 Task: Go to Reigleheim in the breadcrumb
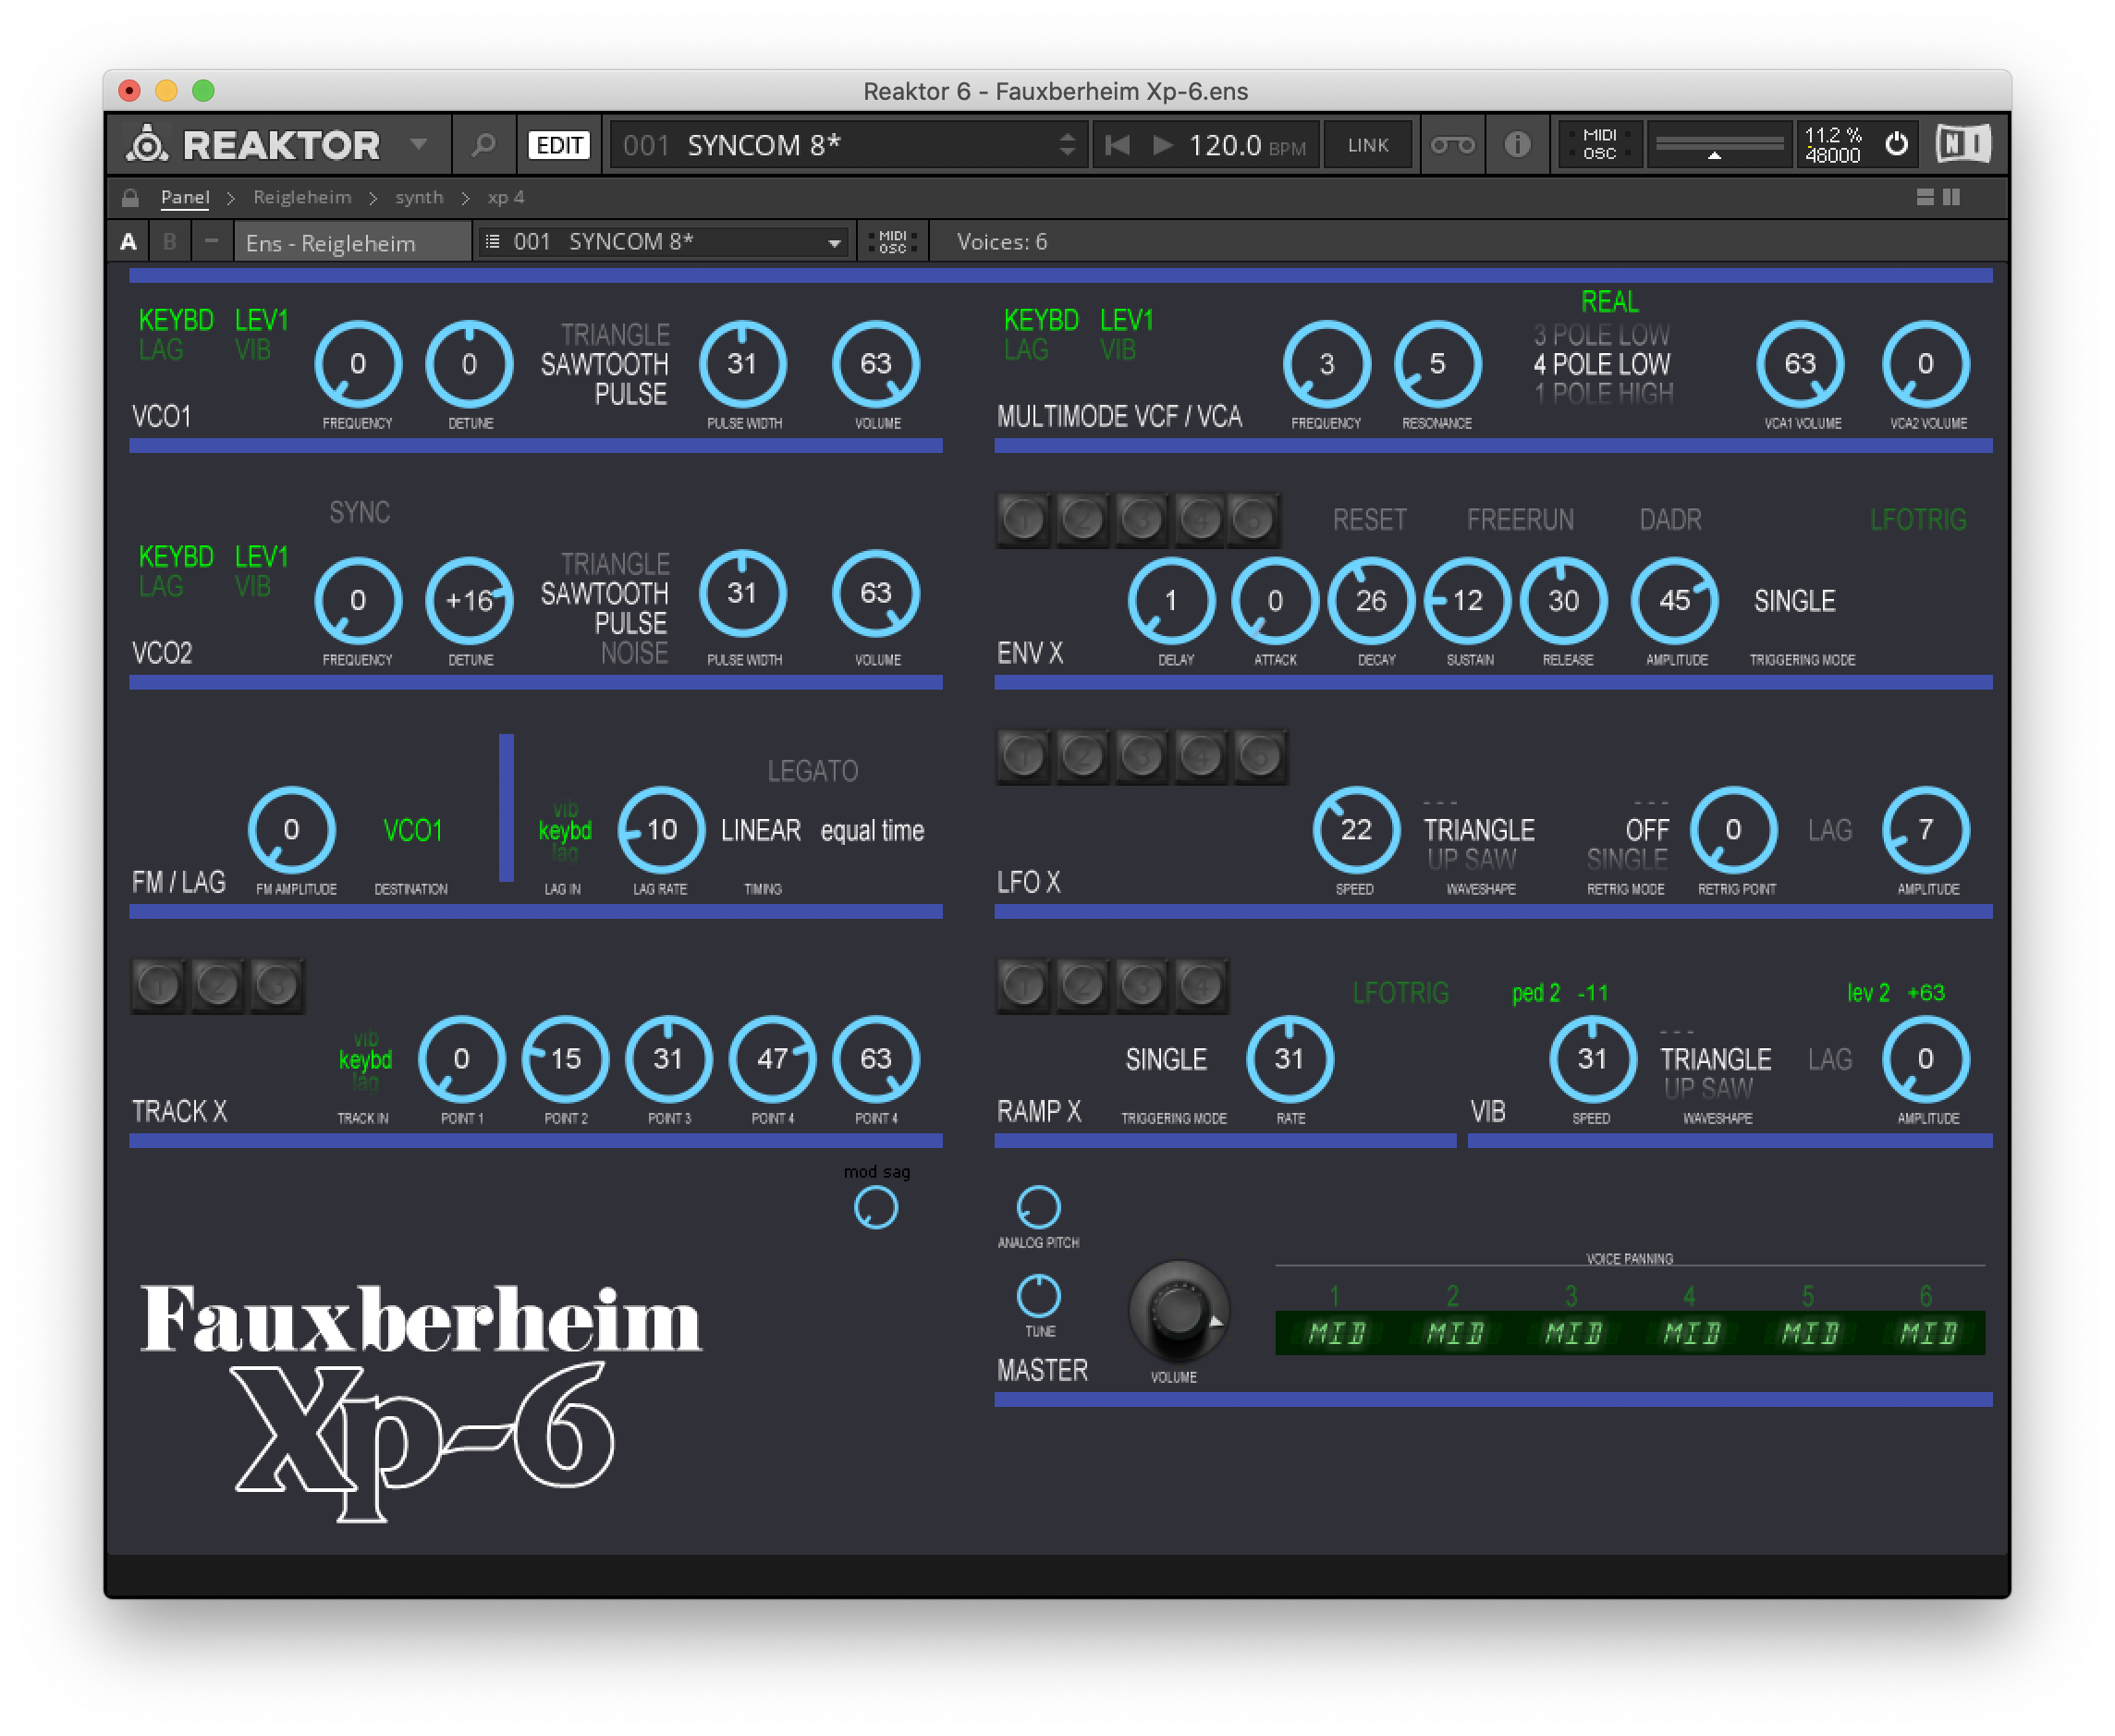click(302, 197)
